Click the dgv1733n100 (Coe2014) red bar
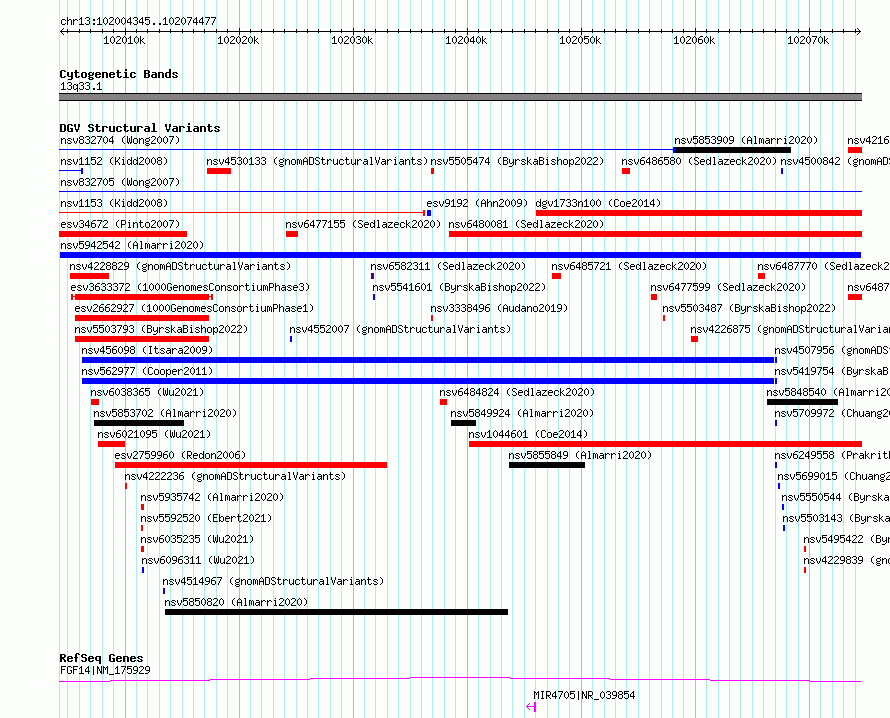The image size is (890, 718). (x=699, y=213)
